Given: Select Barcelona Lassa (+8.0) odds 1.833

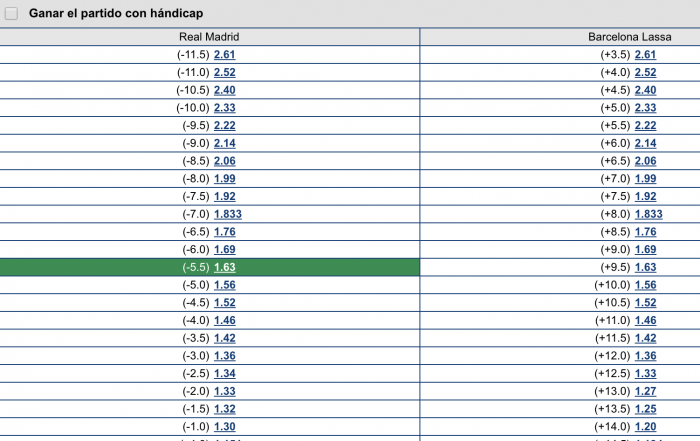Looking at the screenshot, I should pos(649,214).
